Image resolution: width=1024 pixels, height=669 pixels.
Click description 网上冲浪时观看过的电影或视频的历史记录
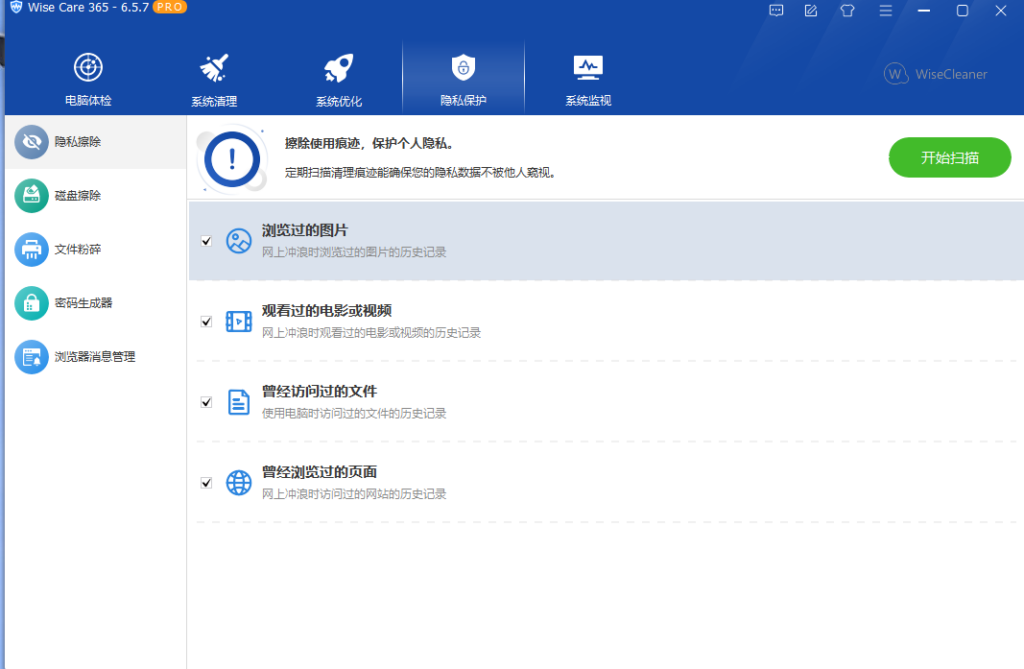point(371,333)
